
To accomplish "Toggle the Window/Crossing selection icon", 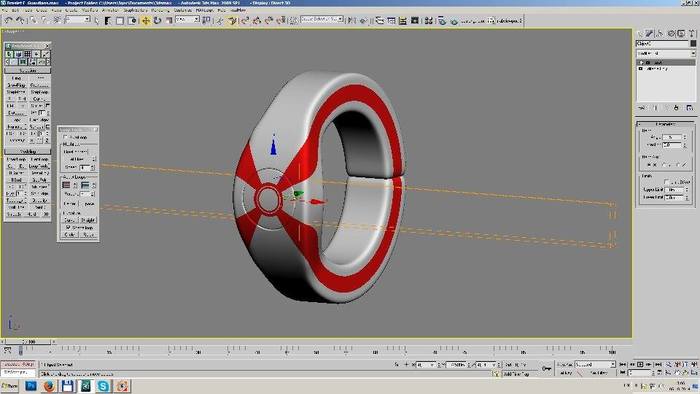I will 132,21.
